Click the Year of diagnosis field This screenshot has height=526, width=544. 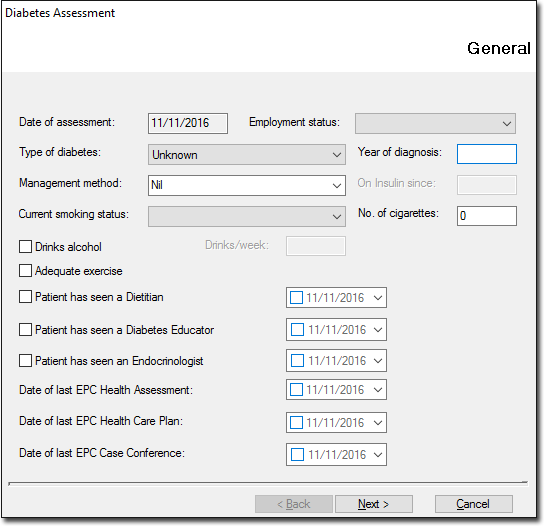click(487, 154)
